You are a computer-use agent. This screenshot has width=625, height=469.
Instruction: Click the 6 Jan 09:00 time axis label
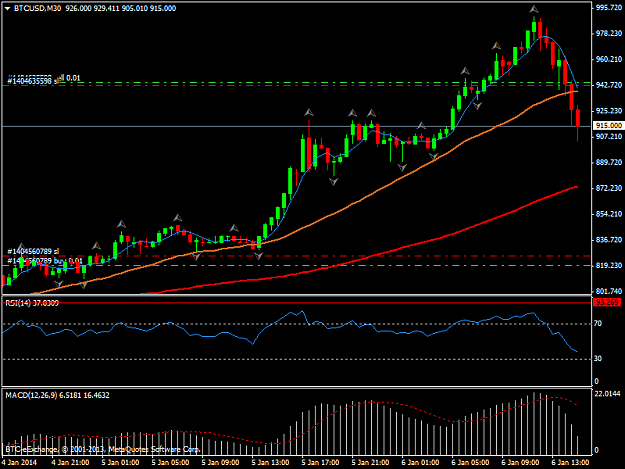[x=520, y=463]
